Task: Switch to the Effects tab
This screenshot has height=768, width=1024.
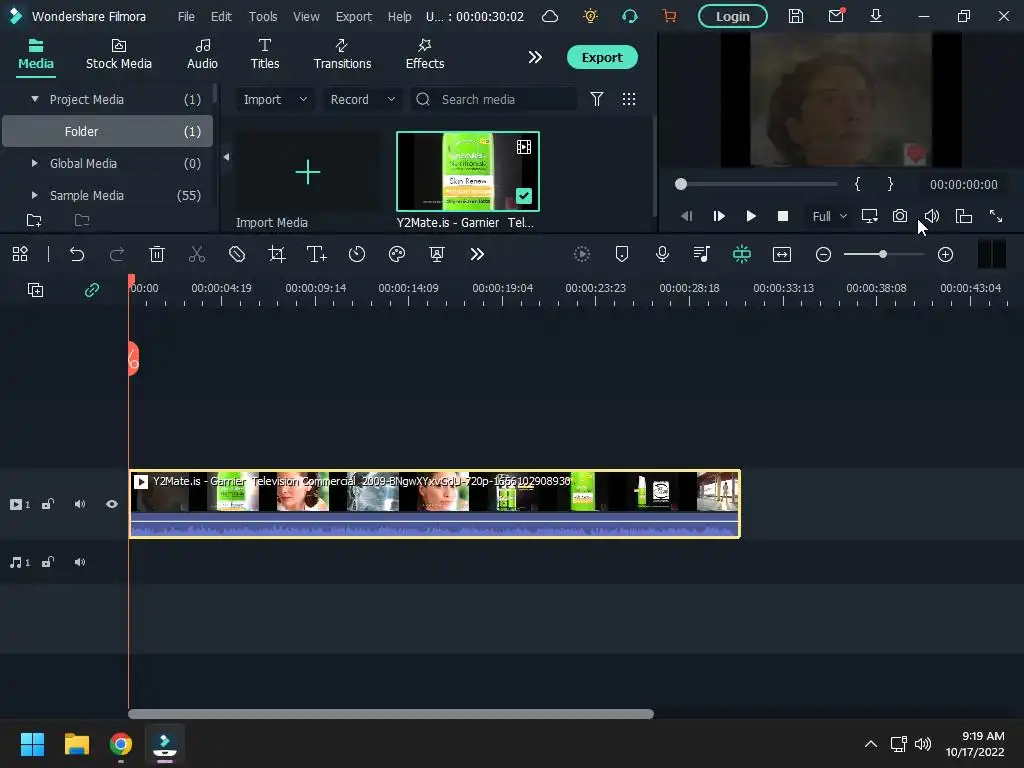Action: pyautogui.click(x=424, y=55)
